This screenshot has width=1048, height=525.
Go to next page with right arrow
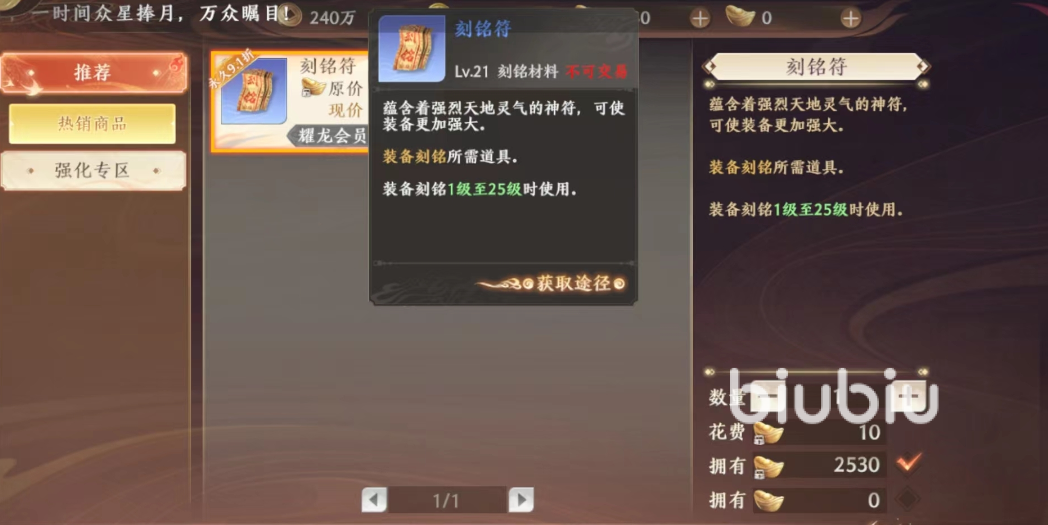pyautogui.click(x=521, y=500)
